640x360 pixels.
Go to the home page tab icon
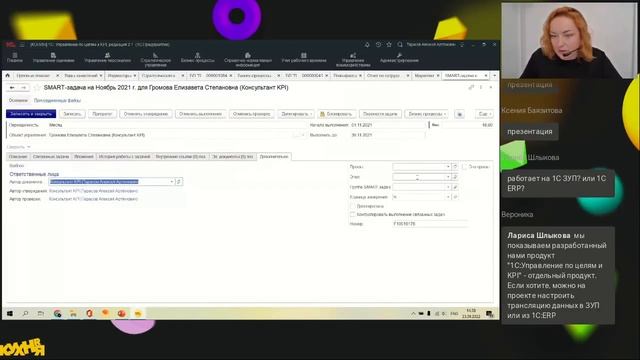click(x=7, y=76)
